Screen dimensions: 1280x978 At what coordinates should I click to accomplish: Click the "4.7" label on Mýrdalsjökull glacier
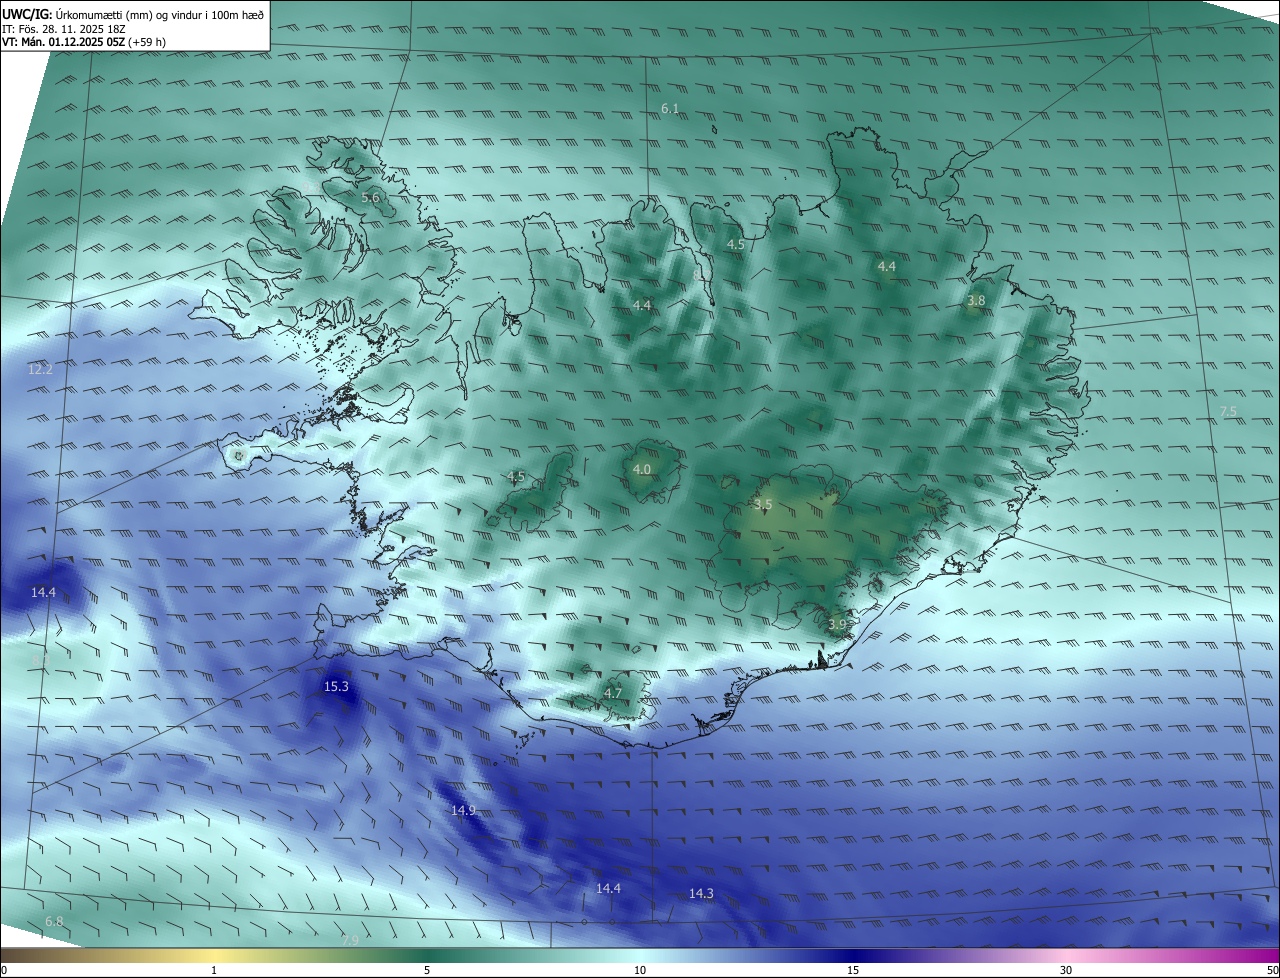613,693
